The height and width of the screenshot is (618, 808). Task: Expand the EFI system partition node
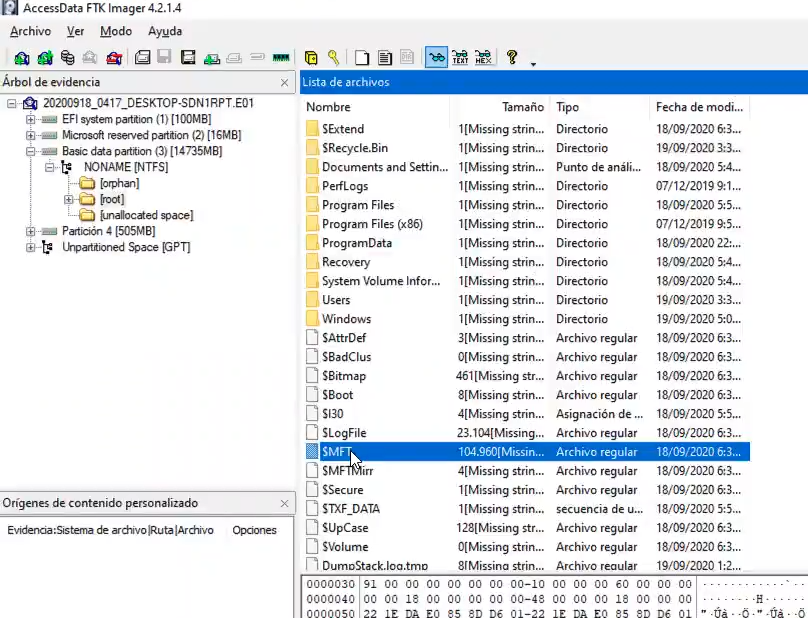click(30, 120)
